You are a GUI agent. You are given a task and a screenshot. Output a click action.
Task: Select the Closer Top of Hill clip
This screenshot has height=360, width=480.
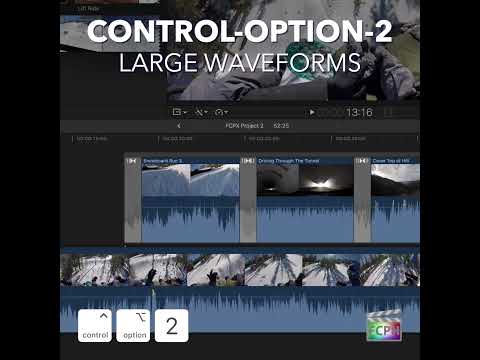395,199
